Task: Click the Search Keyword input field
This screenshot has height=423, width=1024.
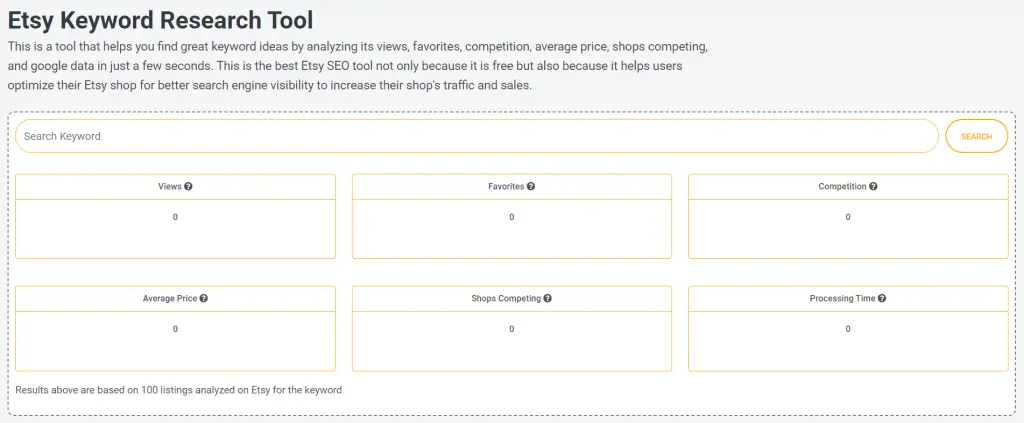Action: coord(477,136)
